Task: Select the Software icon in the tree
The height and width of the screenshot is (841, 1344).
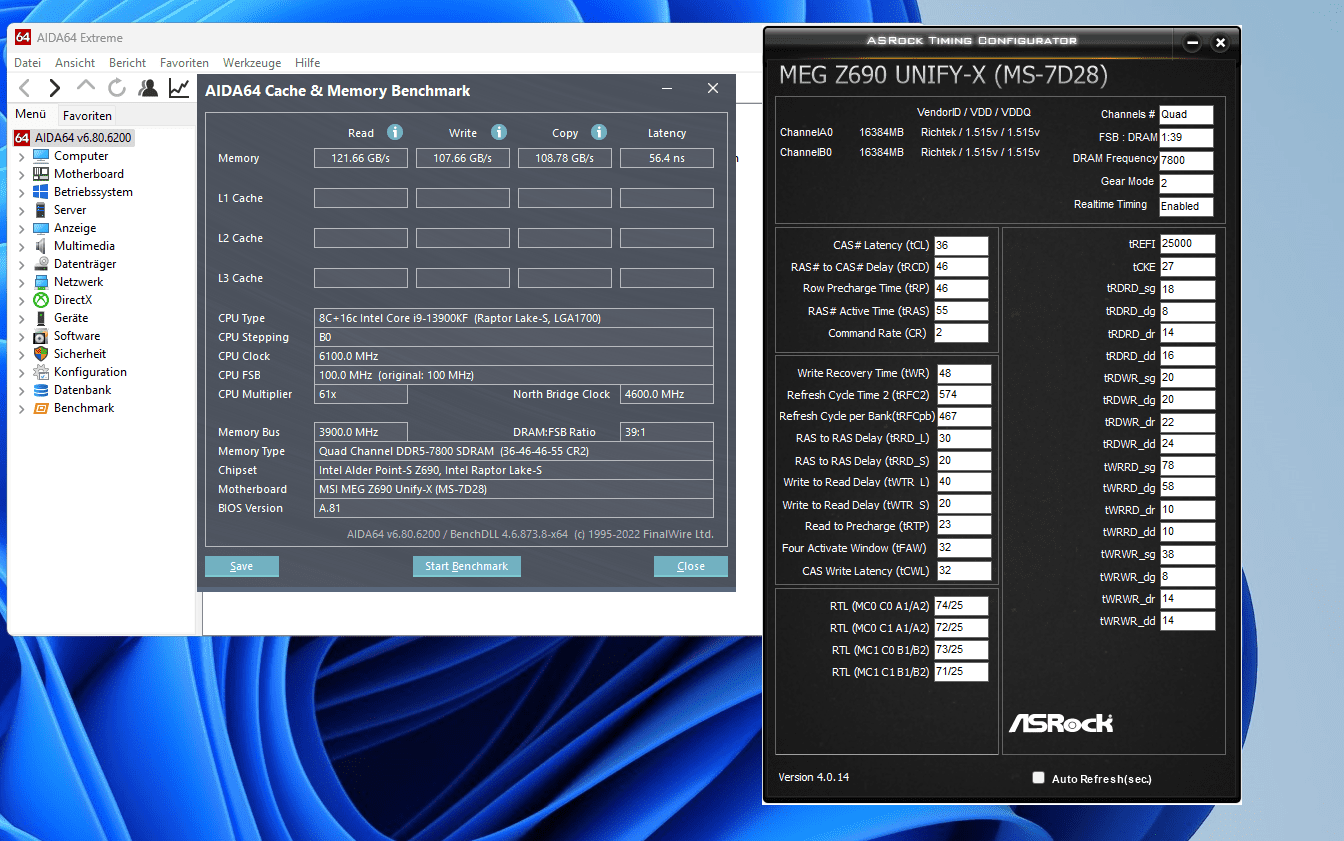Action: pos(41,336)
